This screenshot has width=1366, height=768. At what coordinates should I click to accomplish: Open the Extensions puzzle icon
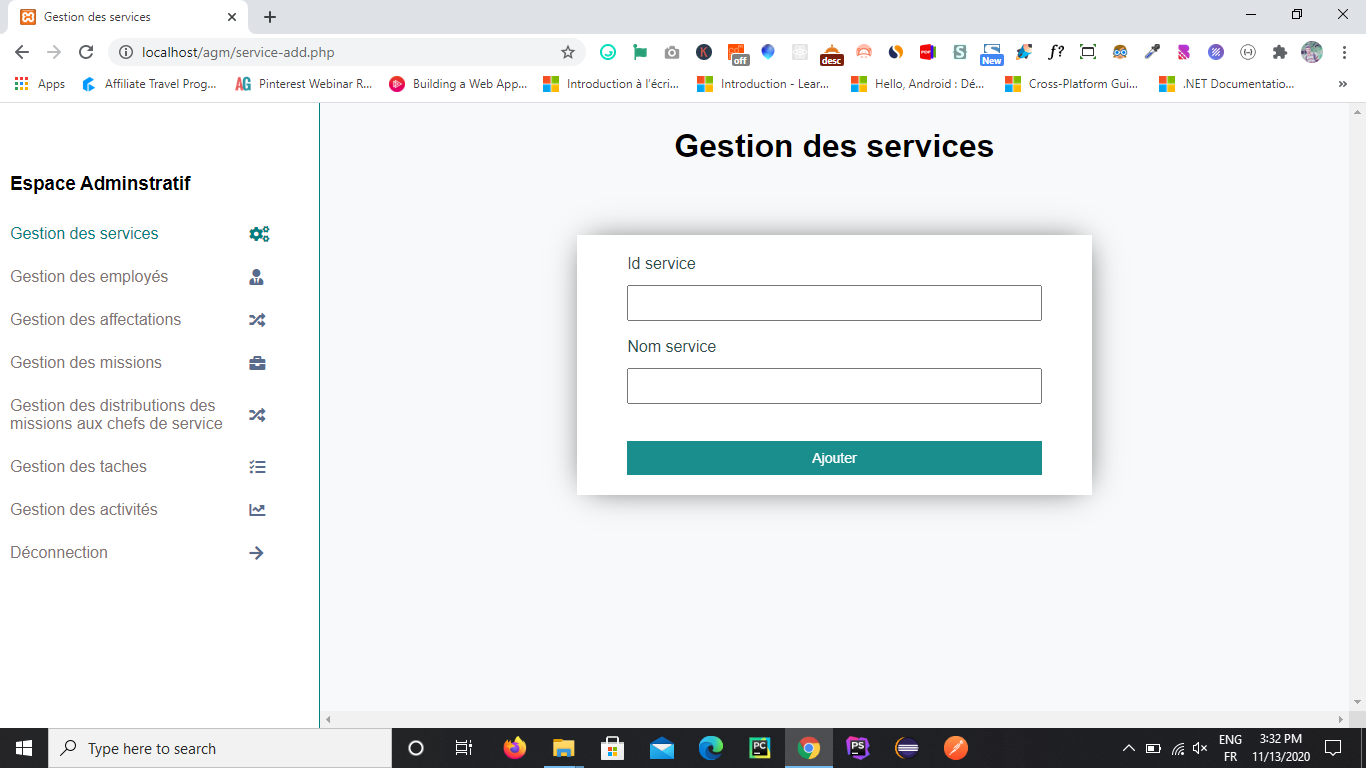click(x=1280, y=52)
